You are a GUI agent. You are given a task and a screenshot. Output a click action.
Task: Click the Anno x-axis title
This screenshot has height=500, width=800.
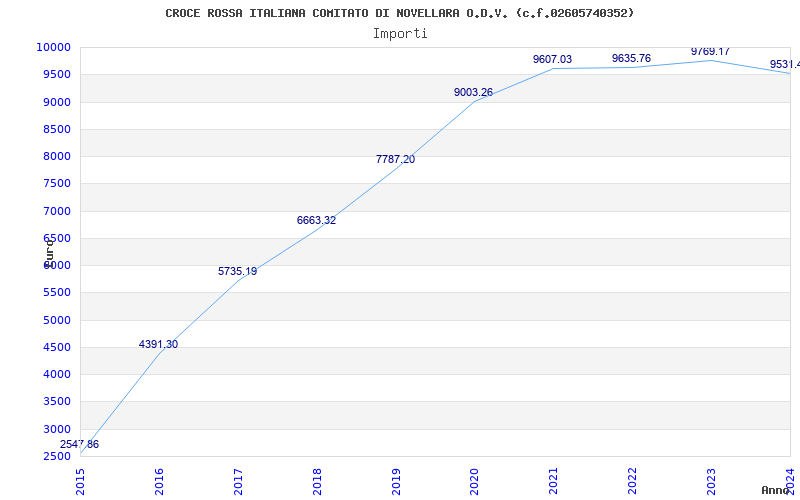[776, 490]
